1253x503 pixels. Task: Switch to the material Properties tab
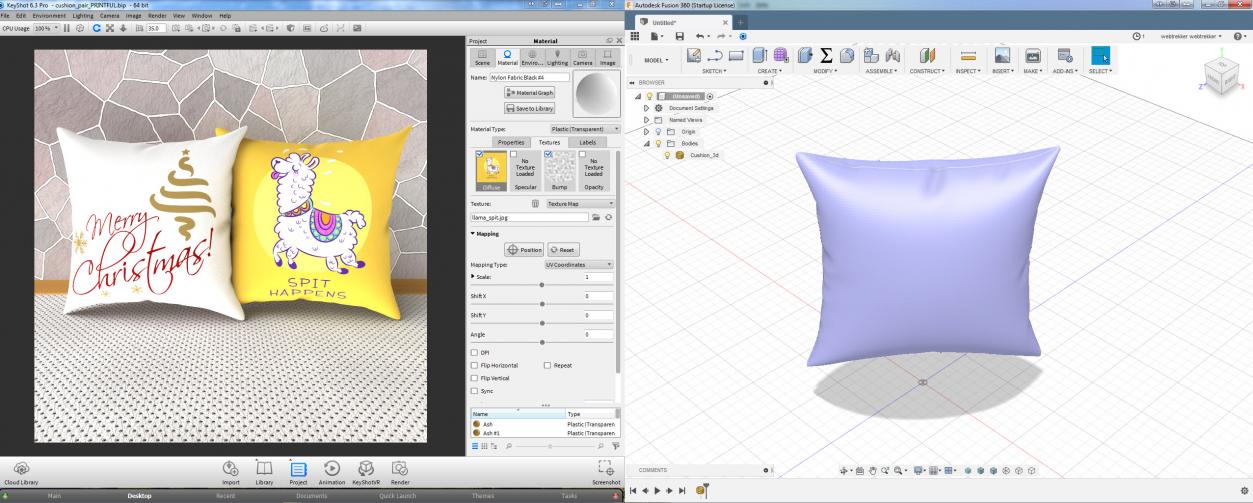click(x=511, y=142)
